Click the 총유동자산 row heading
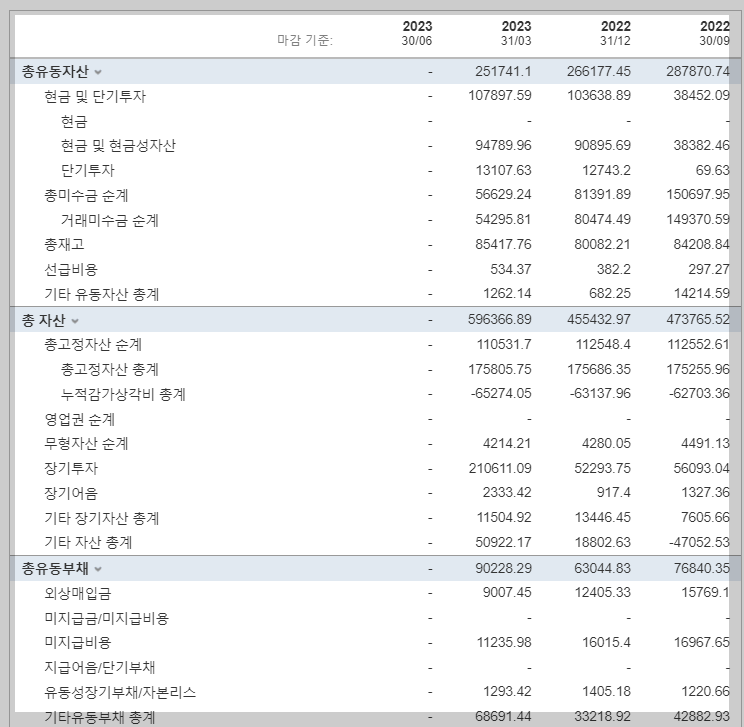This screenshot has width=744, height=727. point(55,72)
